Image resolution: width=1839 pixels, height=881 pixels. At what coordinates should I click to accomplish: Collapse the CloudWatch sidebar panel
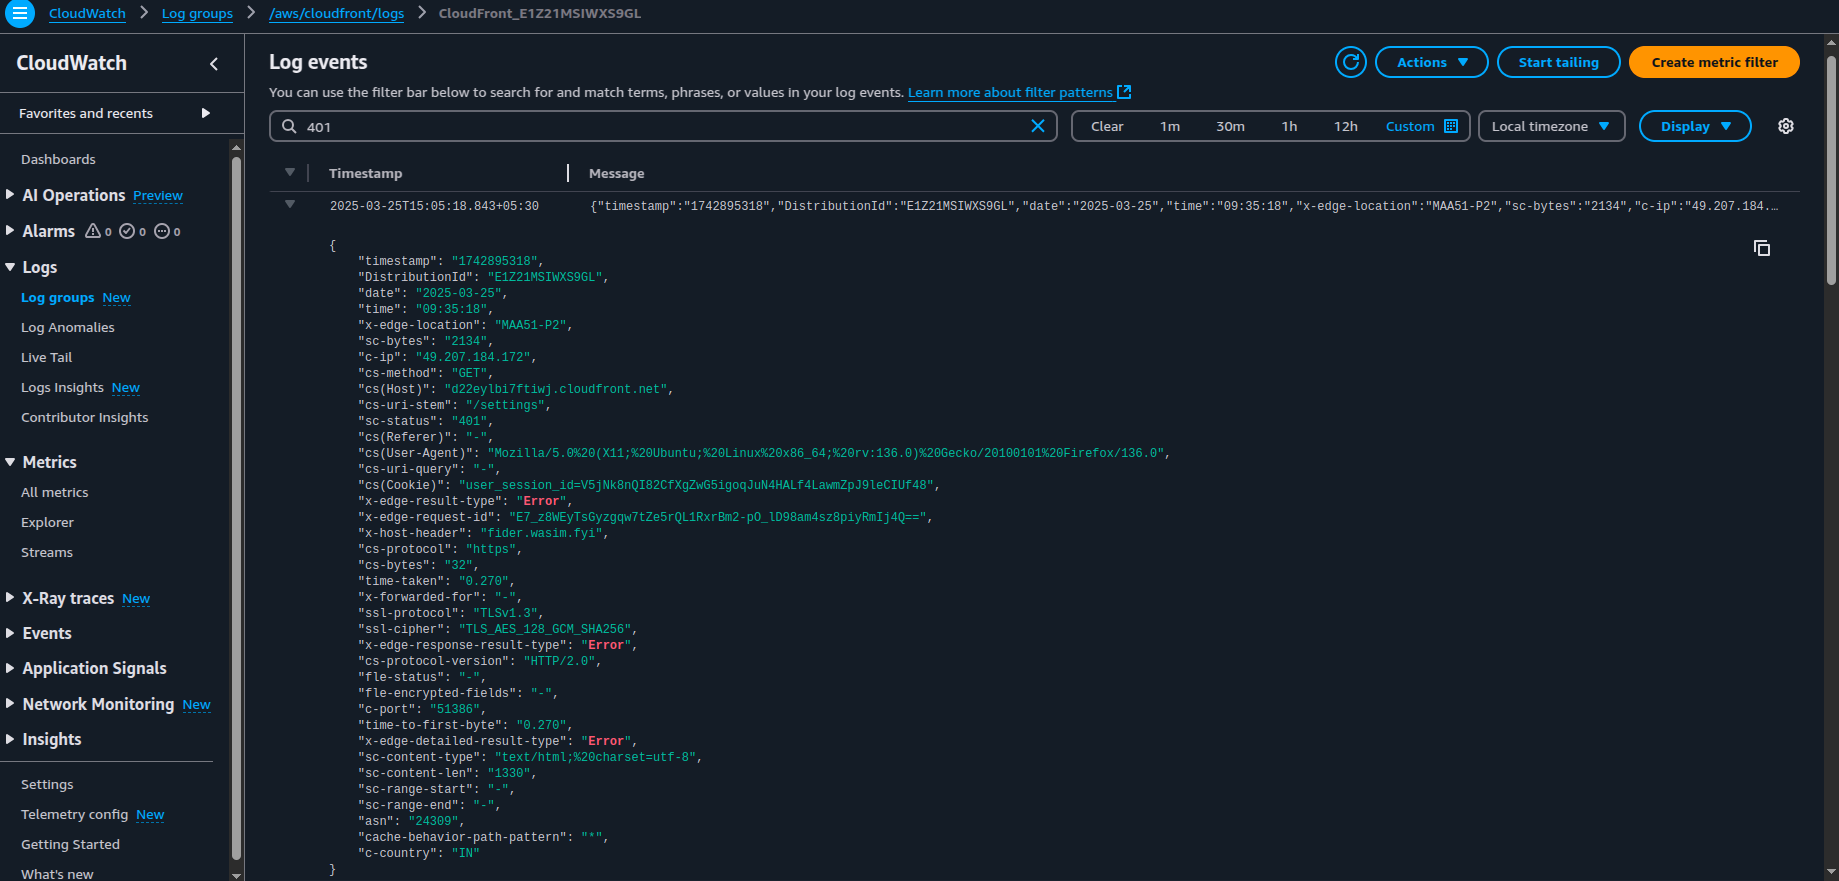(x=214, y=64)
